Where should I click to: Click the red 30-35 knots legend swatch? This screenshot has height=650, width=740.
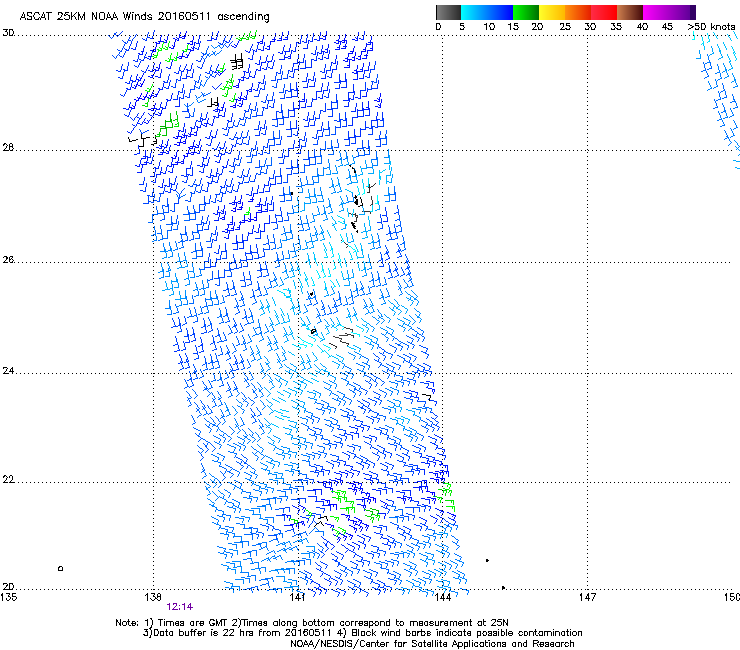604,12
